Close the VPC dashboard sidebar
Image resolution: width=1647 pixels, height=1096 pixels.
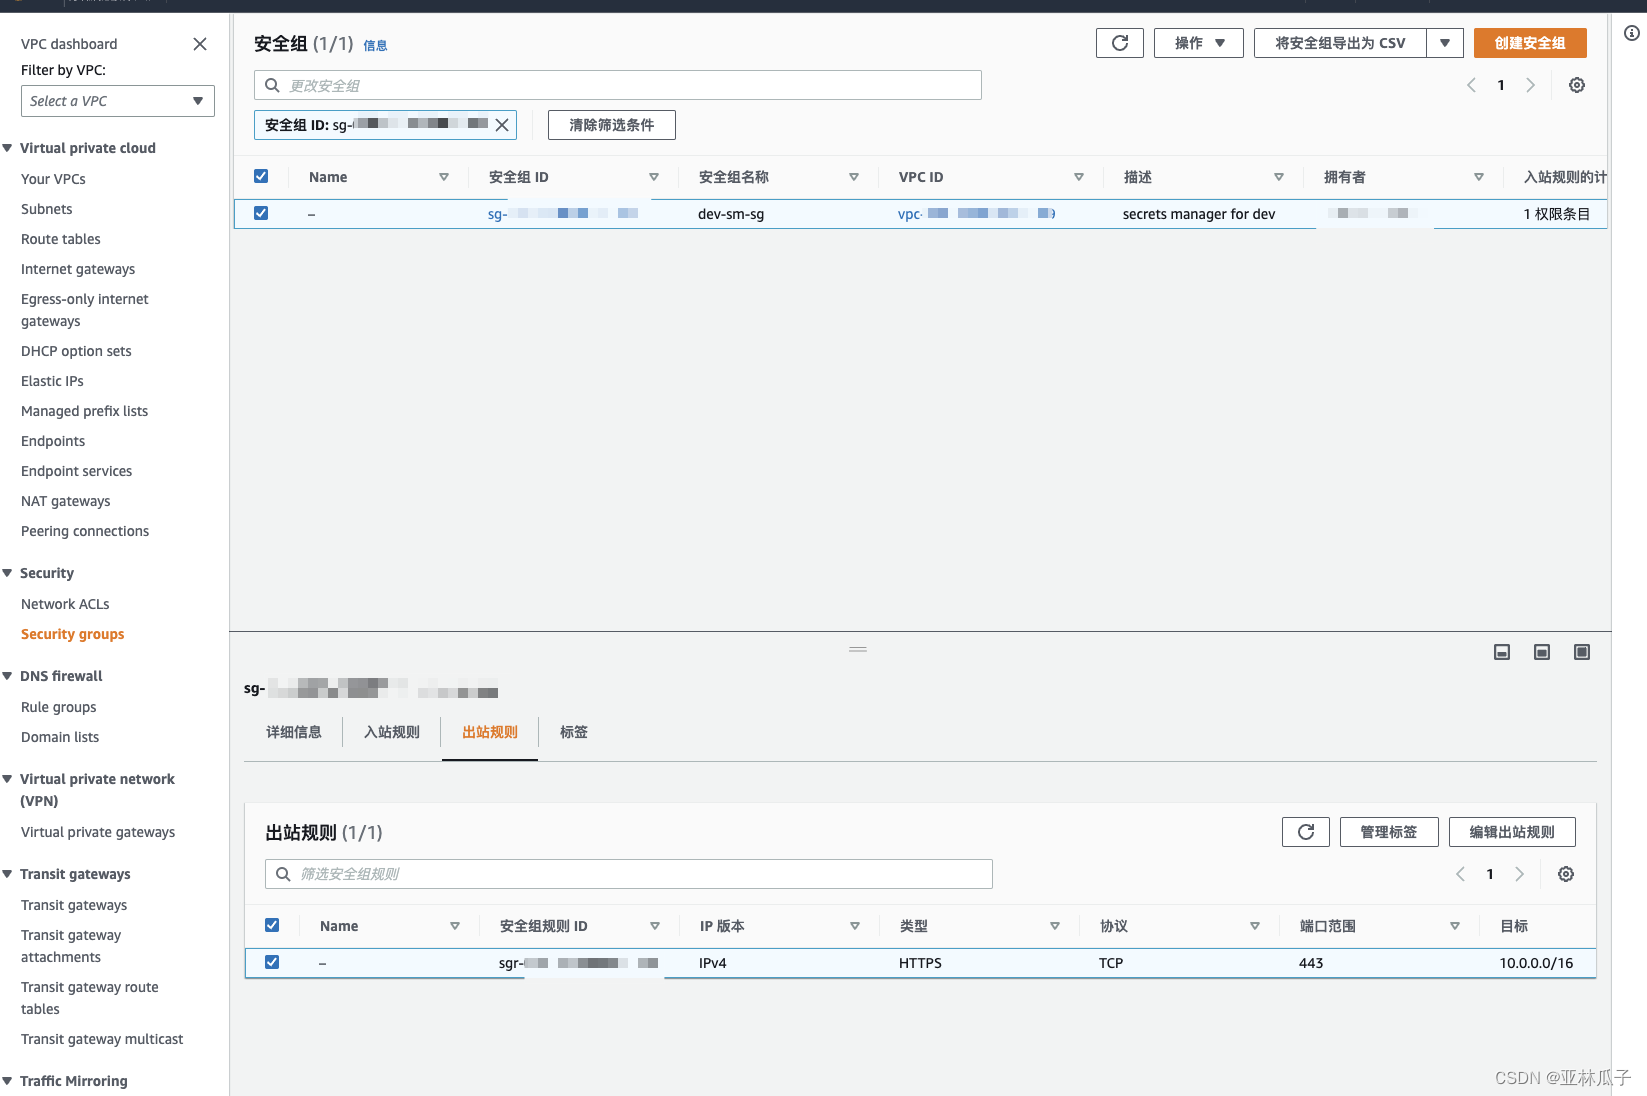tap(200, 44)
